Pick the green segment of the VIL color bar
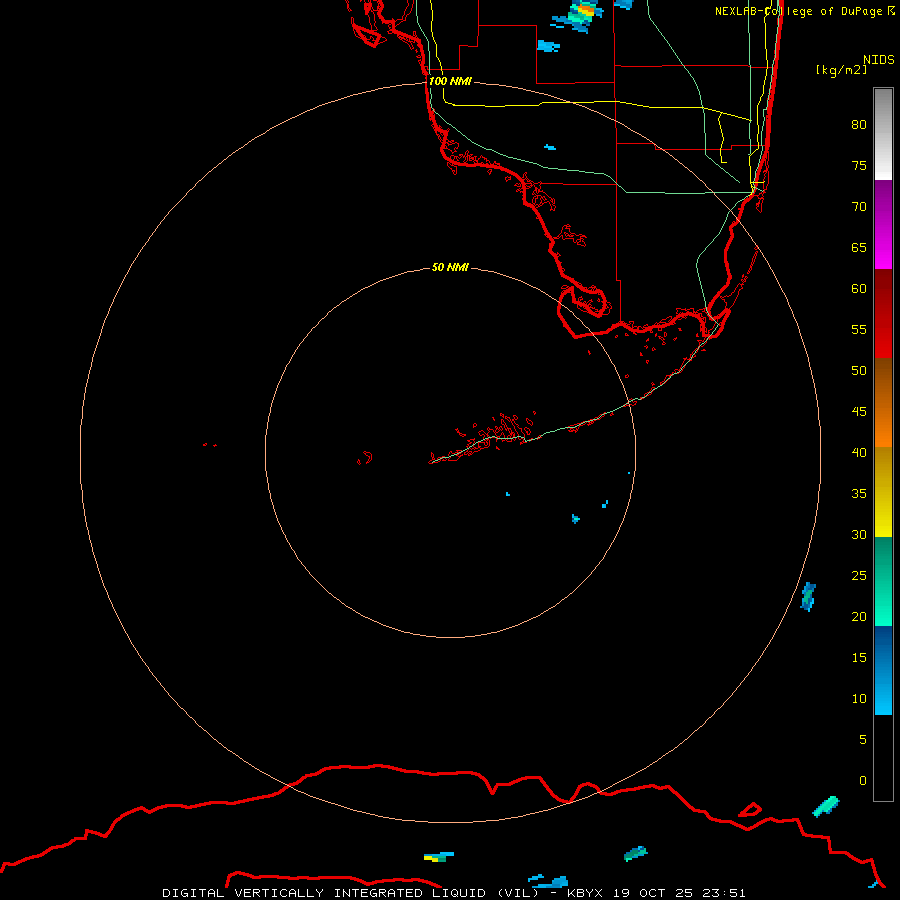 [883, 581]
